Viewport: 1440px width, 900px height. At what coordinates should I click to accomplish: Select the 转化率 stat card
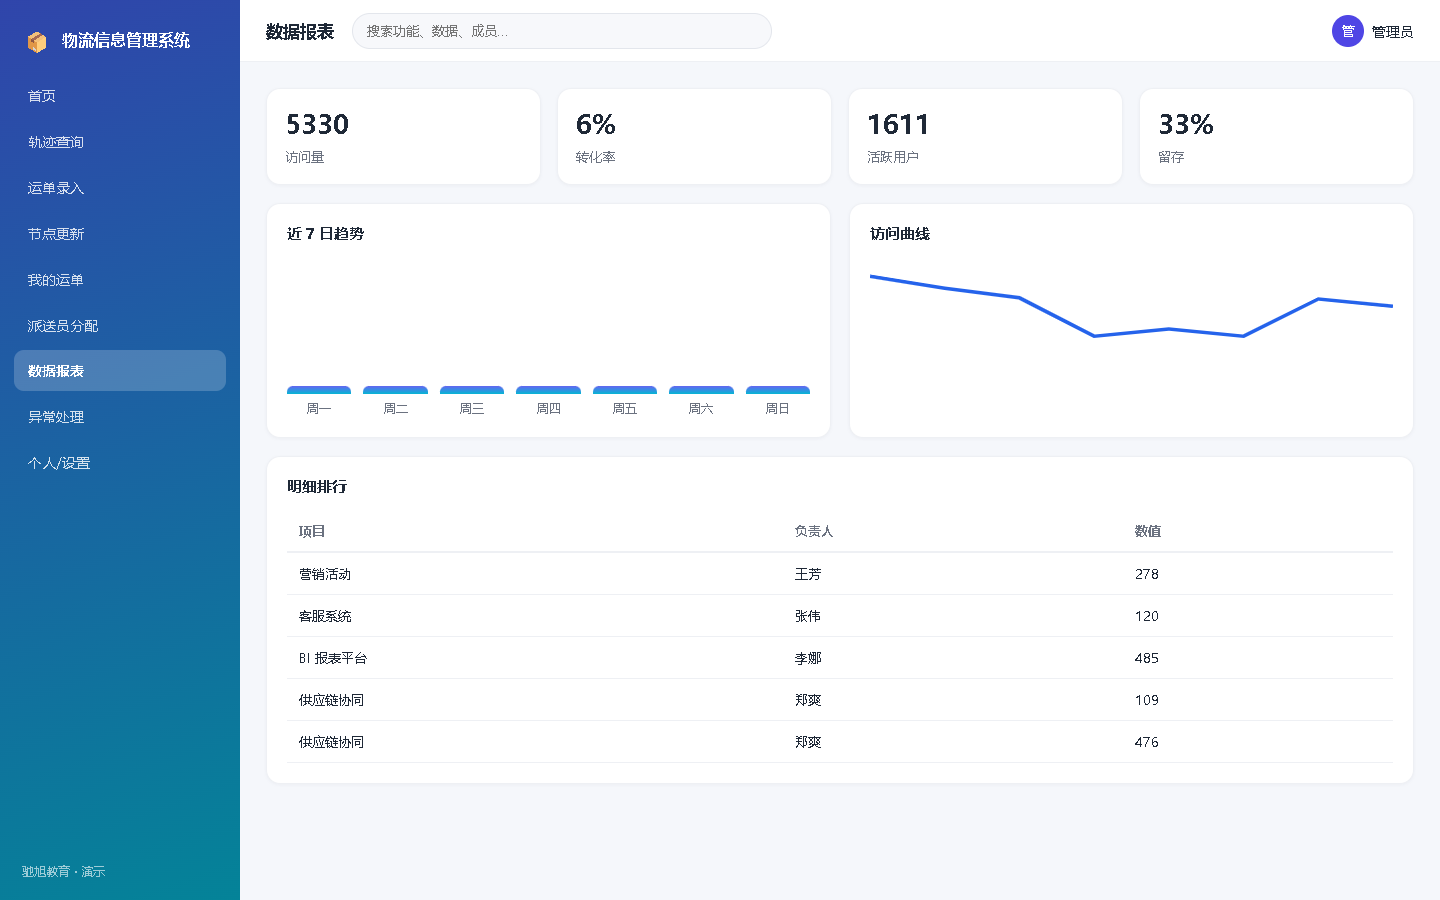[x=694, y=137]
